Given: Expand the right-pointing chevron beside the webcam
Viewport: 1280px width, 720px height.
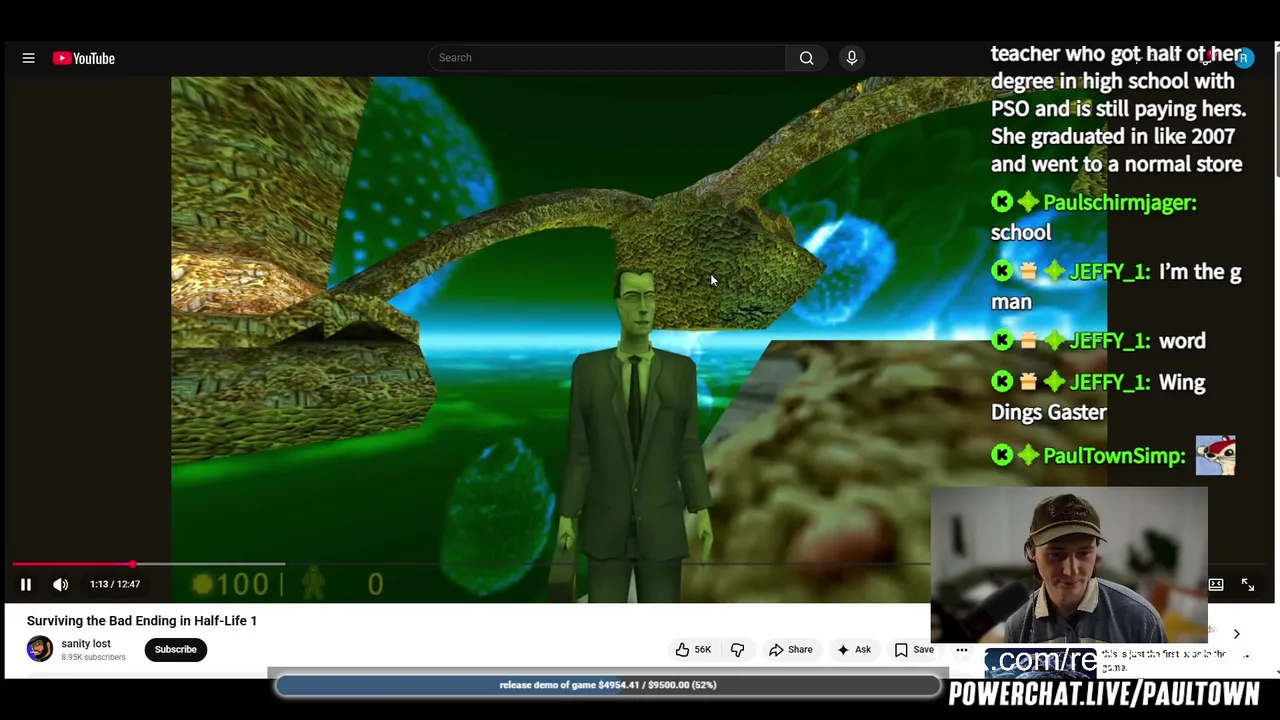Looking at the screenshot, I should 1237,634.
